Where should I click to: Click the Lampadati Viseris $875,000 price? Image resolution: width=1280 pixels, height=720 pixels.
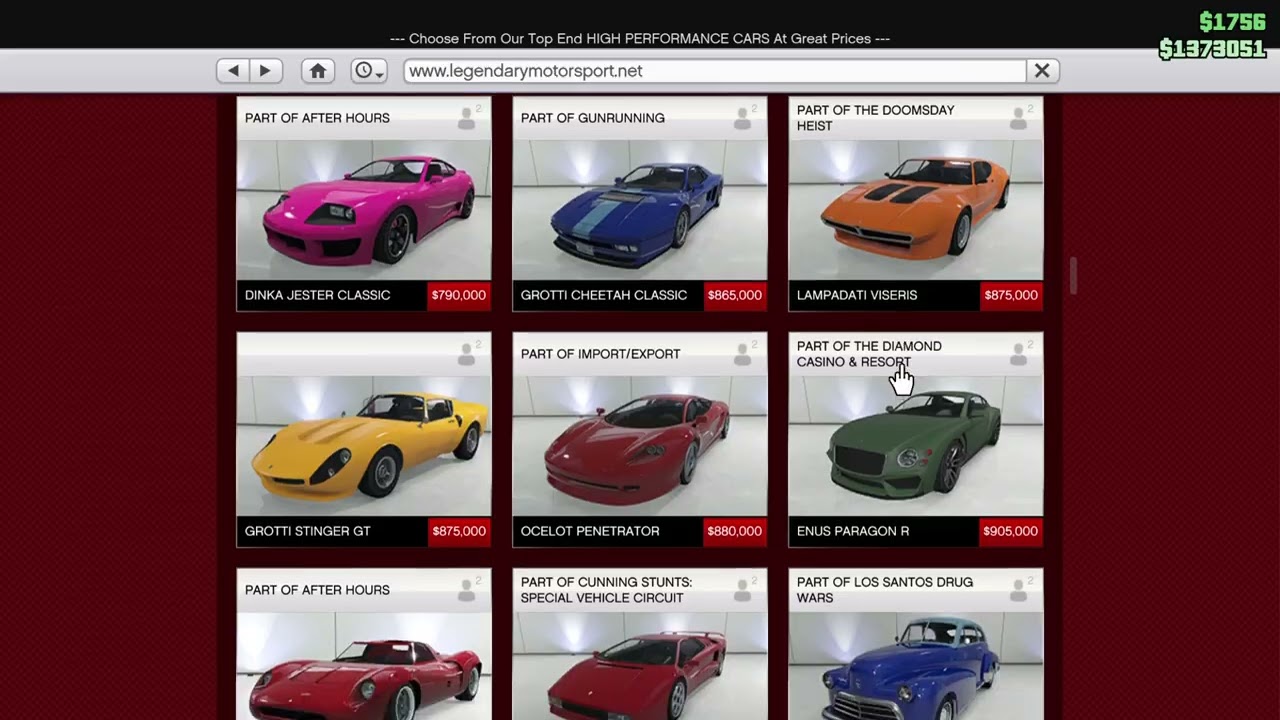pyautogui.click(x=1011, y=295)
